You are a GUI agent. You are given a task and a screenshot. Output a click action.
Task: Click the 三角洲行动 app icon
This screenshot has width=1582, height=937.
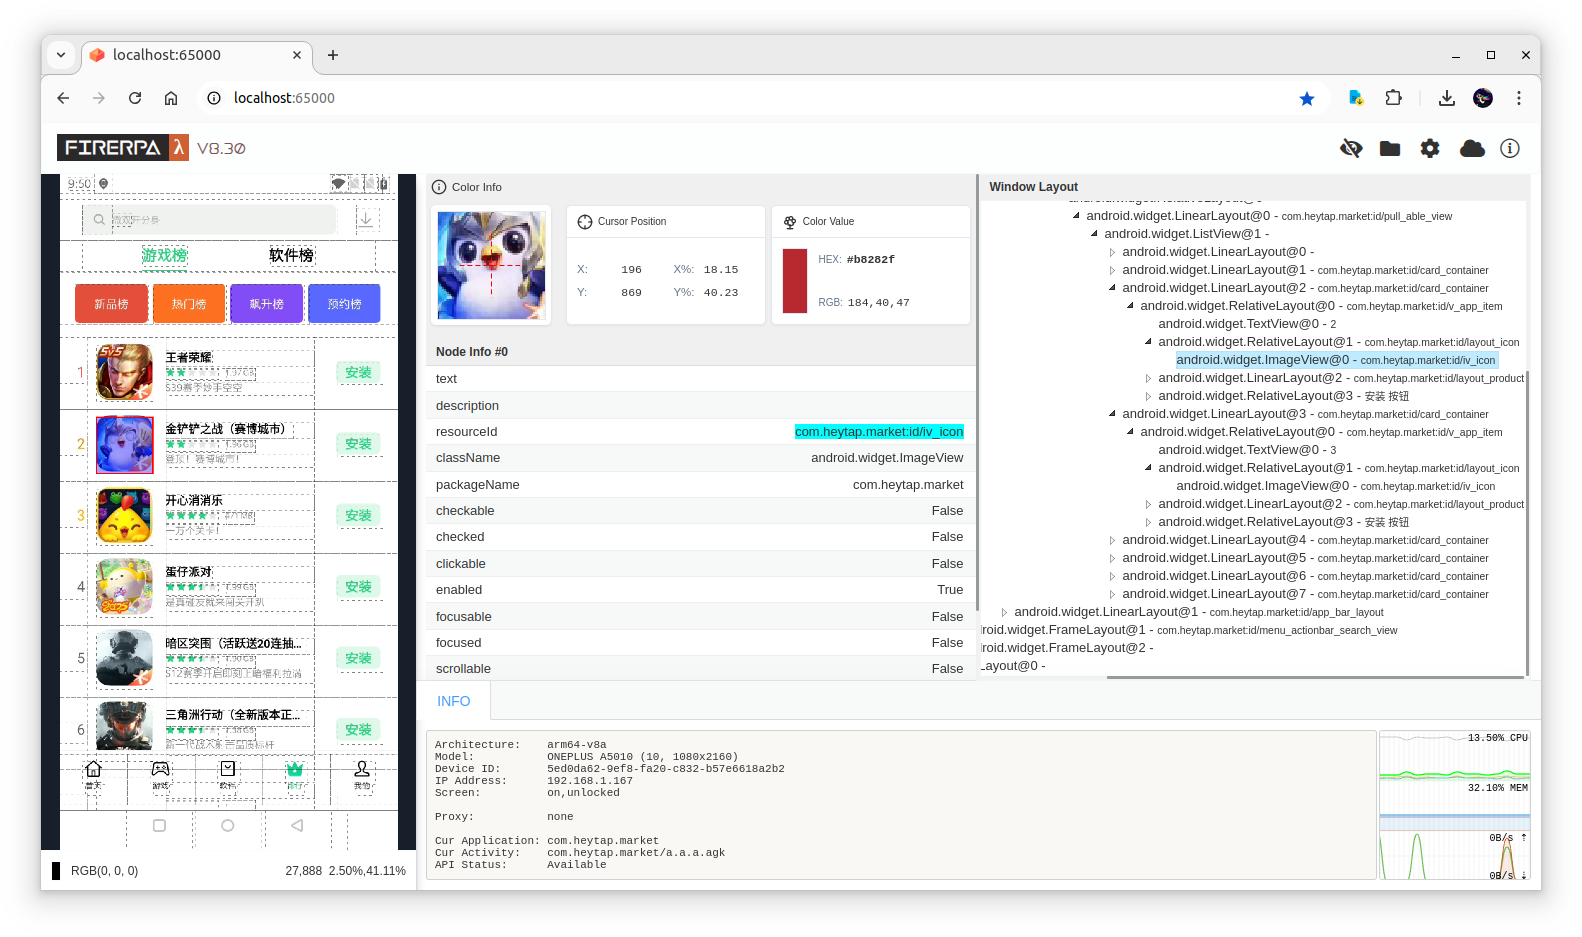pos(124,726)
